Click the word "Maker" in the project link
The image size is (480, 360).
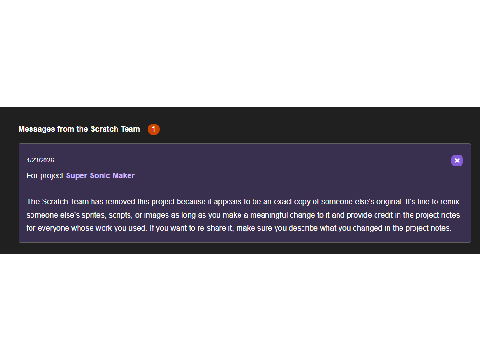[x=123, y=175]
